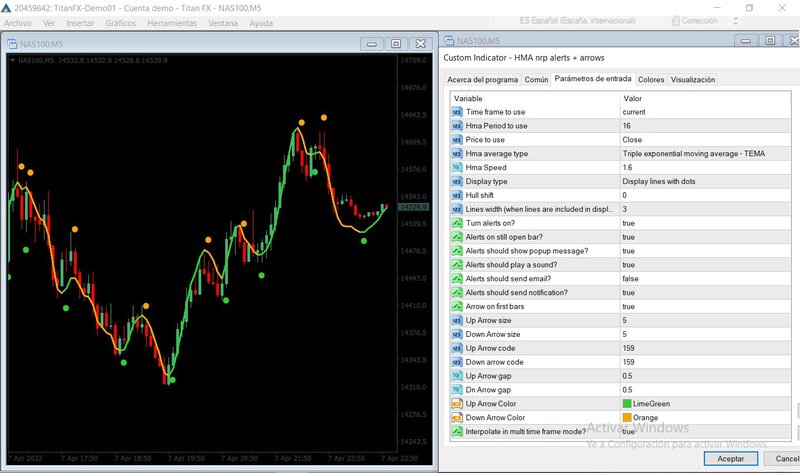Click the Dn Arrow gap icon
This screenshot has height=473, width=800.
(x=457, y=390)
